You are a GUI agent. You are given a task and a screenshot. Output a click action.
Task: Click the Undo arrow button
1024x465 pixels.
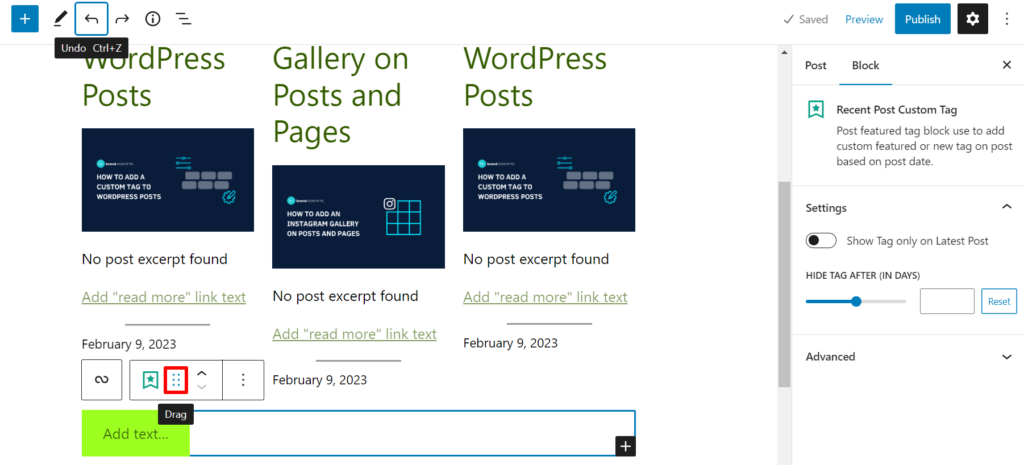(x=91, y=19)
